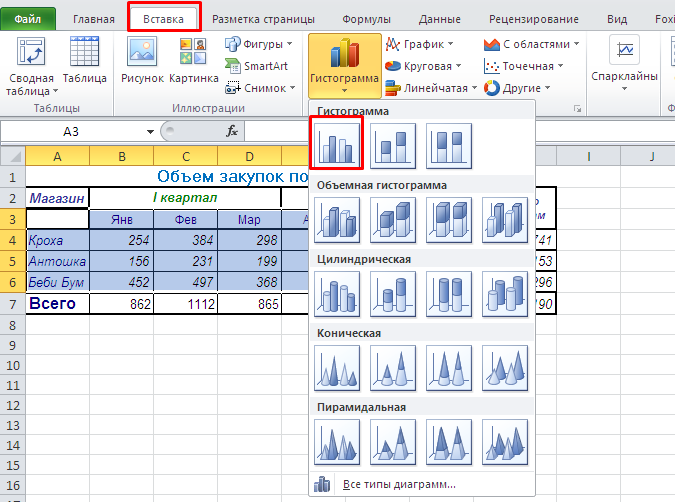Open the Формулы ribbon tab

(366, 18)
